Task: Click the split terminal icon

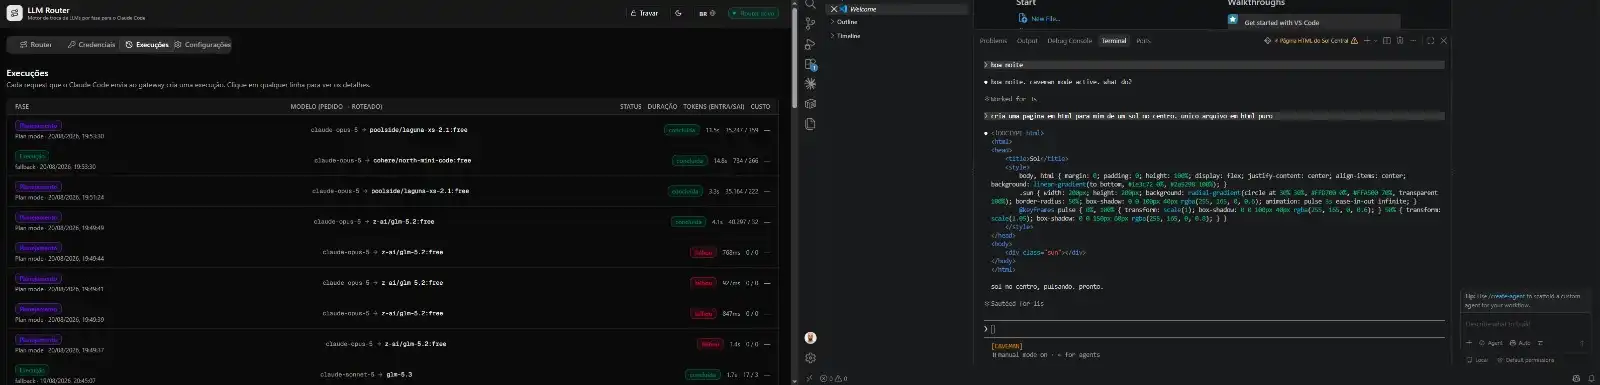Action: click(x=1386, y=41)
